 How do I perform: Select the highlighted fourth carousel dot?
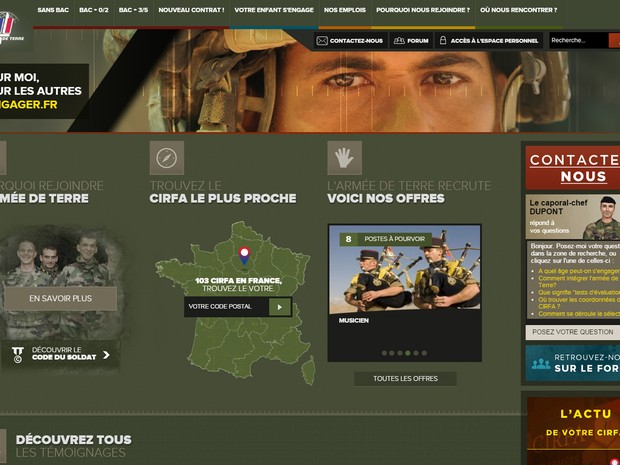(x=408, y=353)
